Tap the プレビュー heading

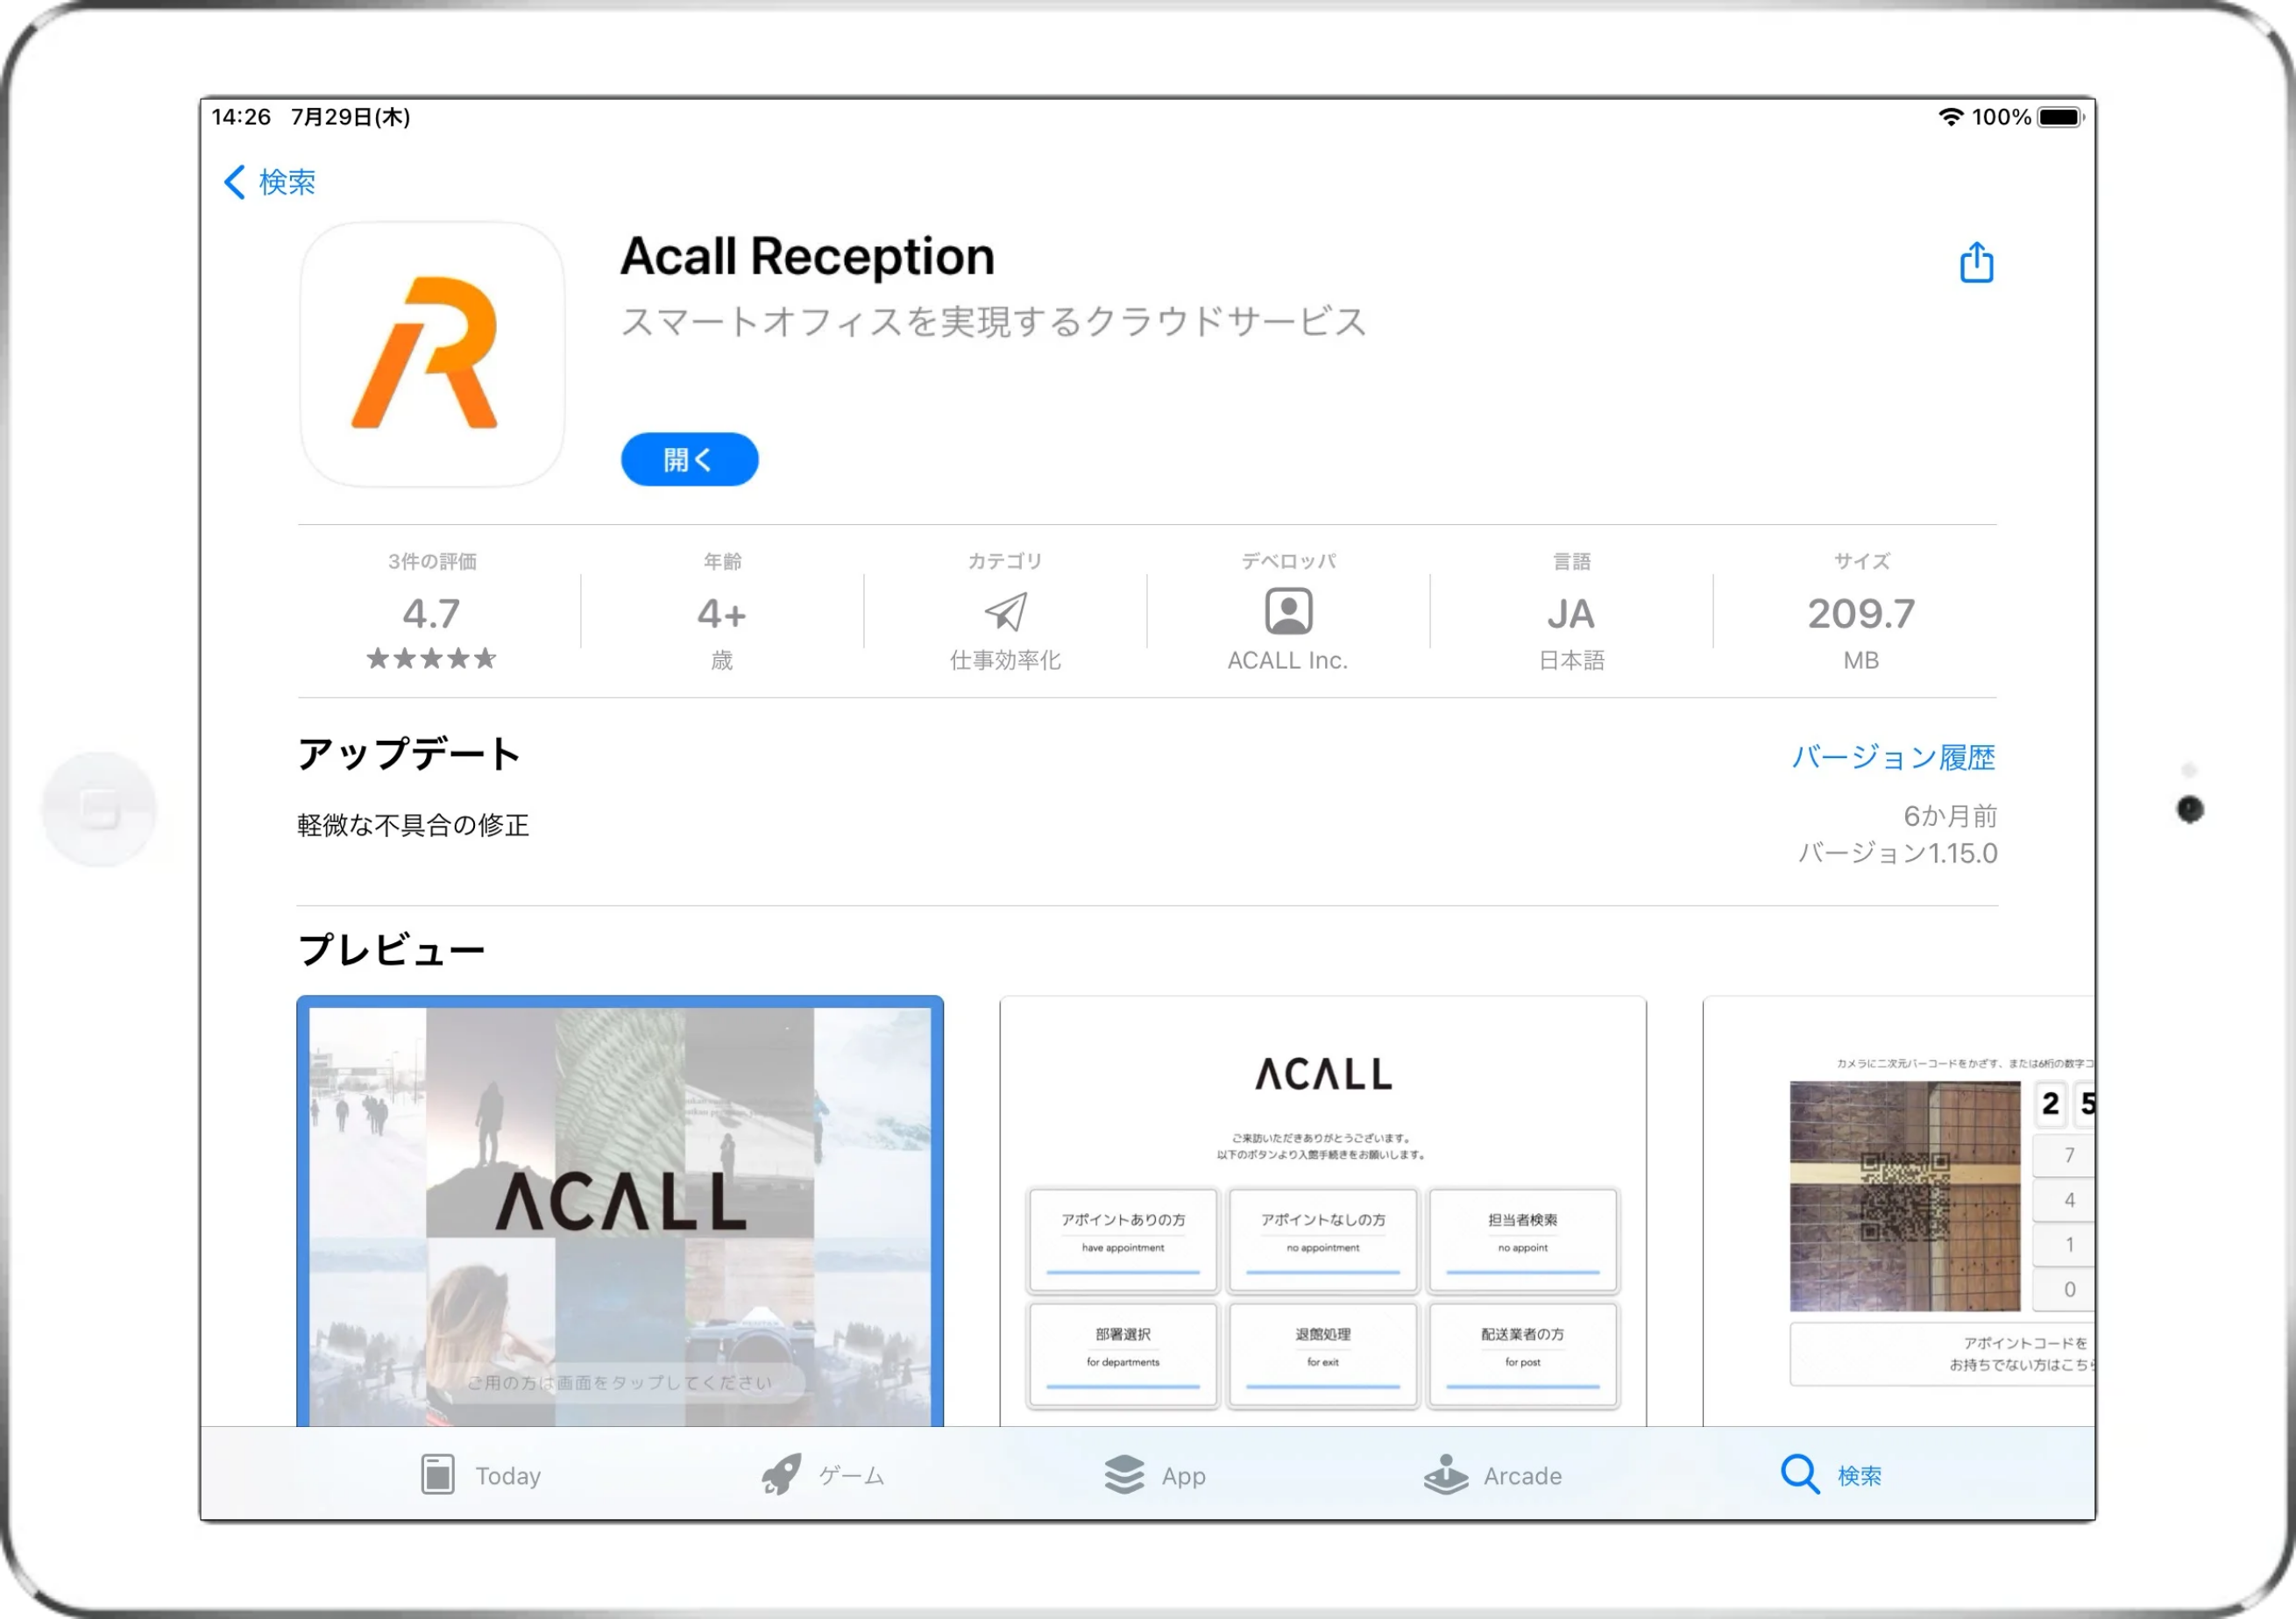point(391,950)
